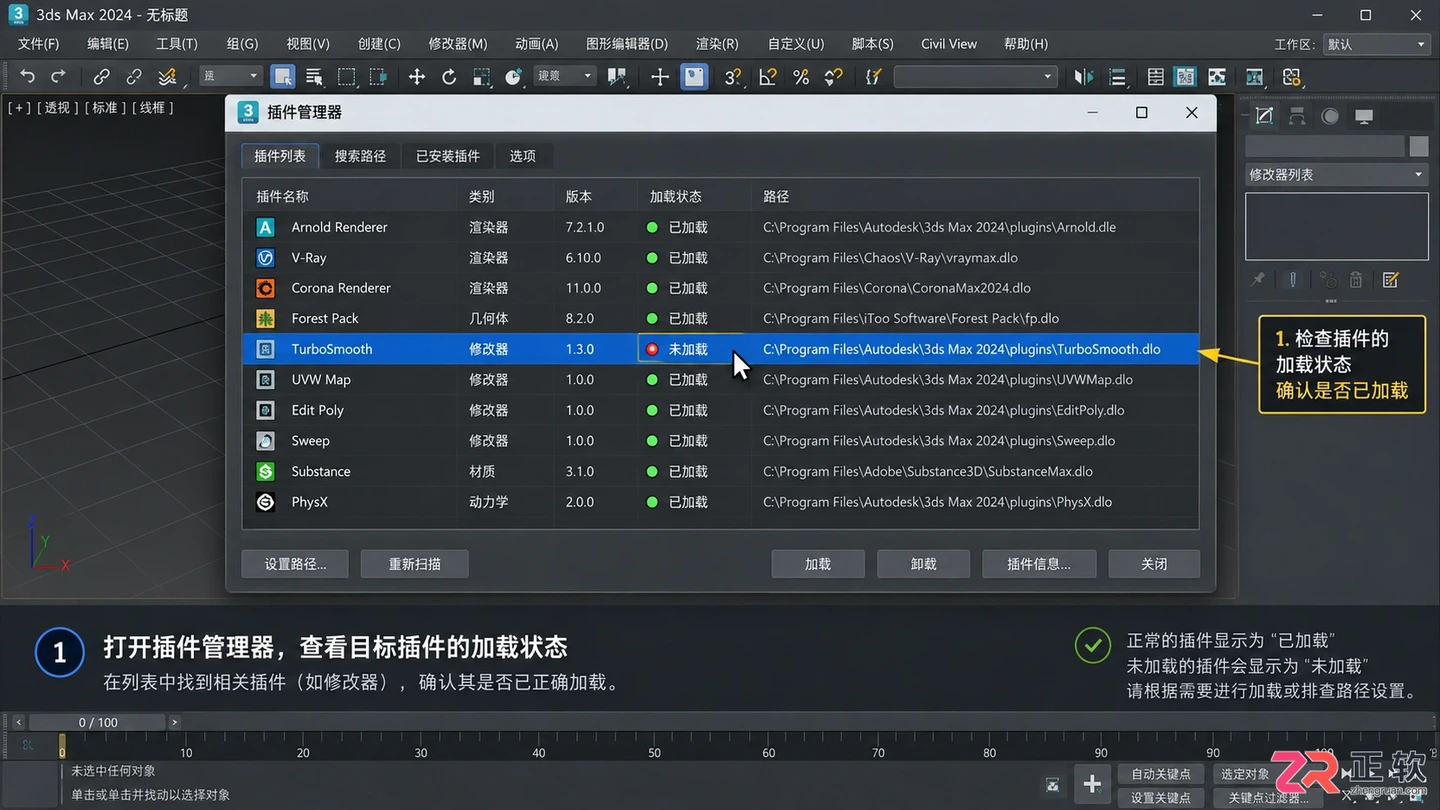Screen dimensions: 1440x810
Task: Switch to the 已安装插件 tab
Action: (448, 156)
